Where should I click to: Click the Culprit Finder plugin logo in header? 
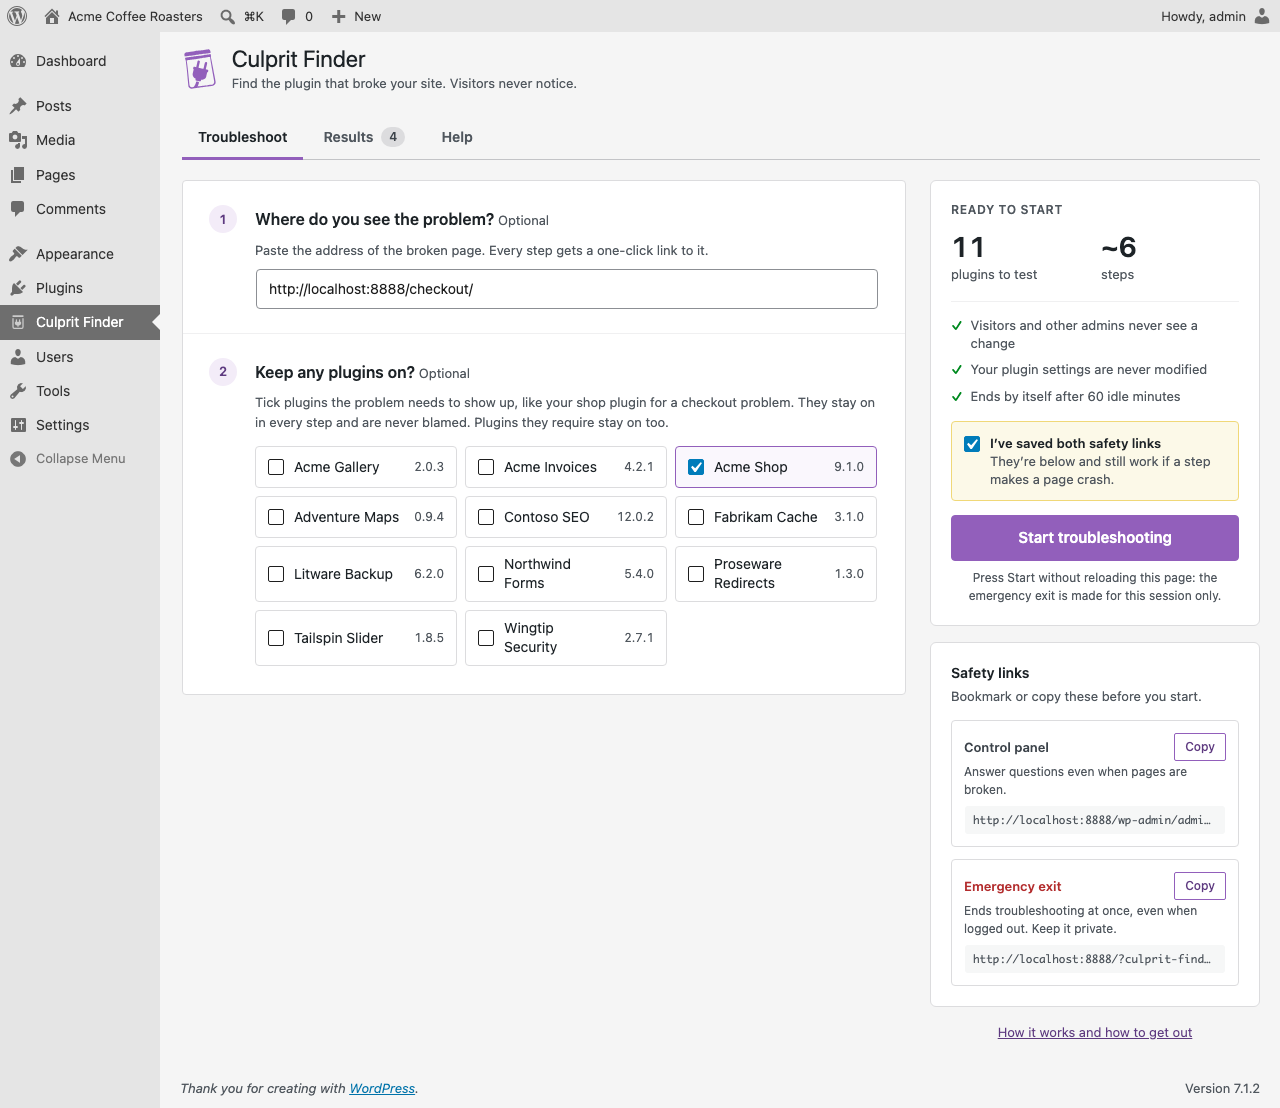[x=200, y=70]
